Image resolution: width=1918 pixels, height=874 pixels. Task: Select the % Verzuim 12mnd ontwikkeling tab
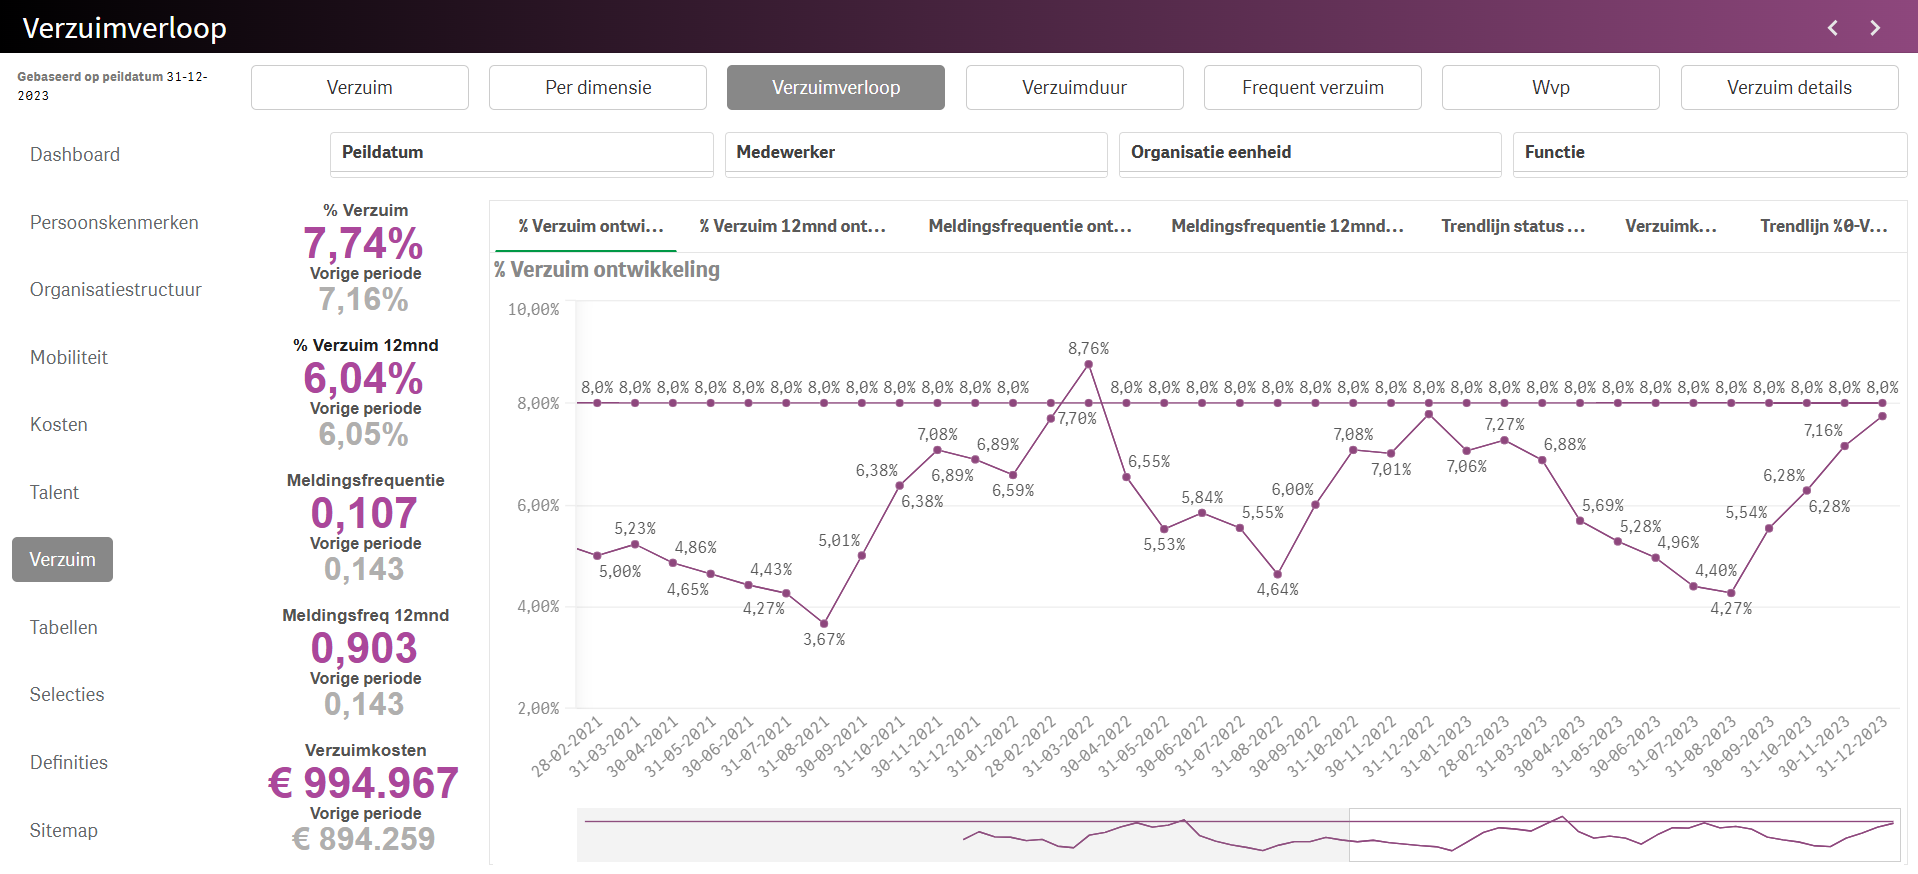point(792,227)
